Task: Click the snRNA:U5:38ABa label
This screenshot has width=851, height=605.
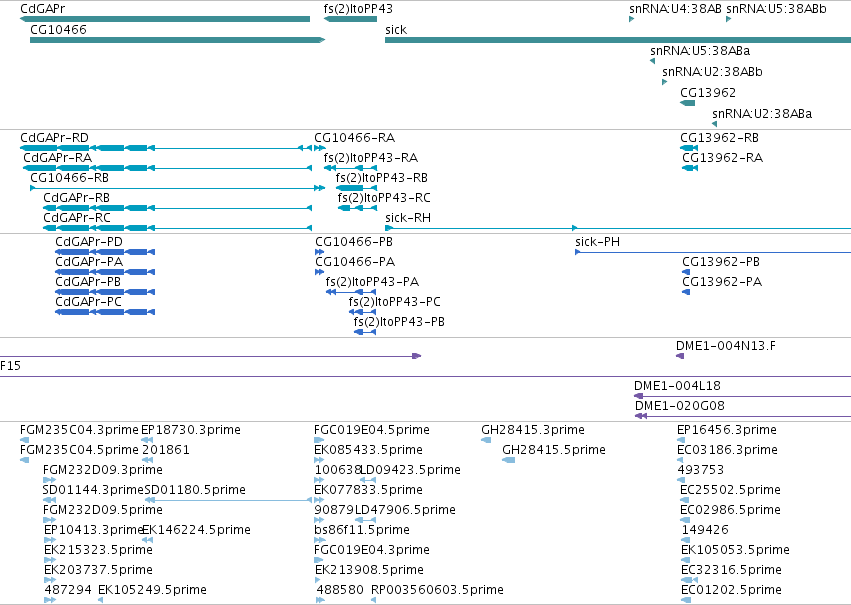Action: tap(700, 51)
